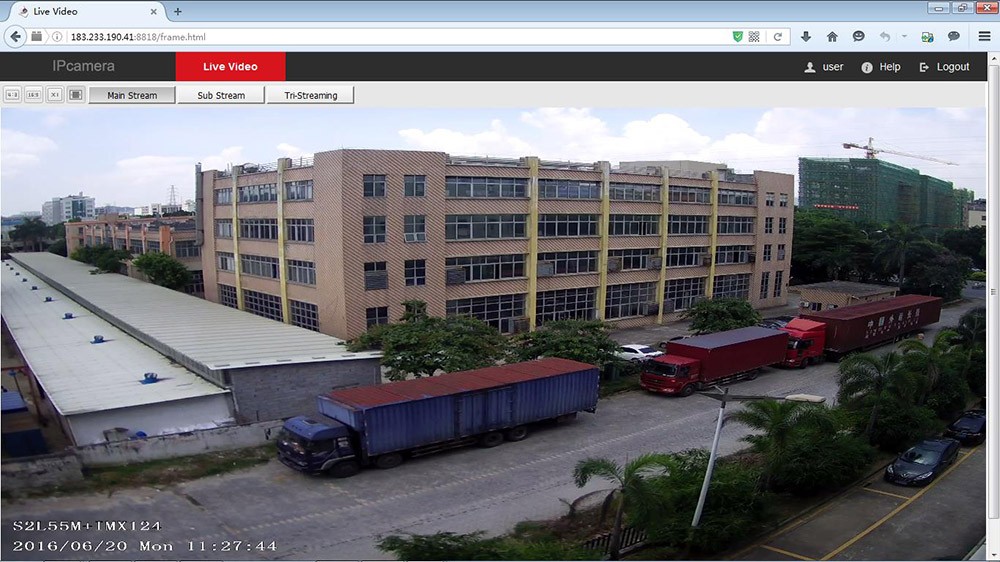Switch the view to 16:9 ratio
Screen dimensions: 1000x562
click(33, 95)
